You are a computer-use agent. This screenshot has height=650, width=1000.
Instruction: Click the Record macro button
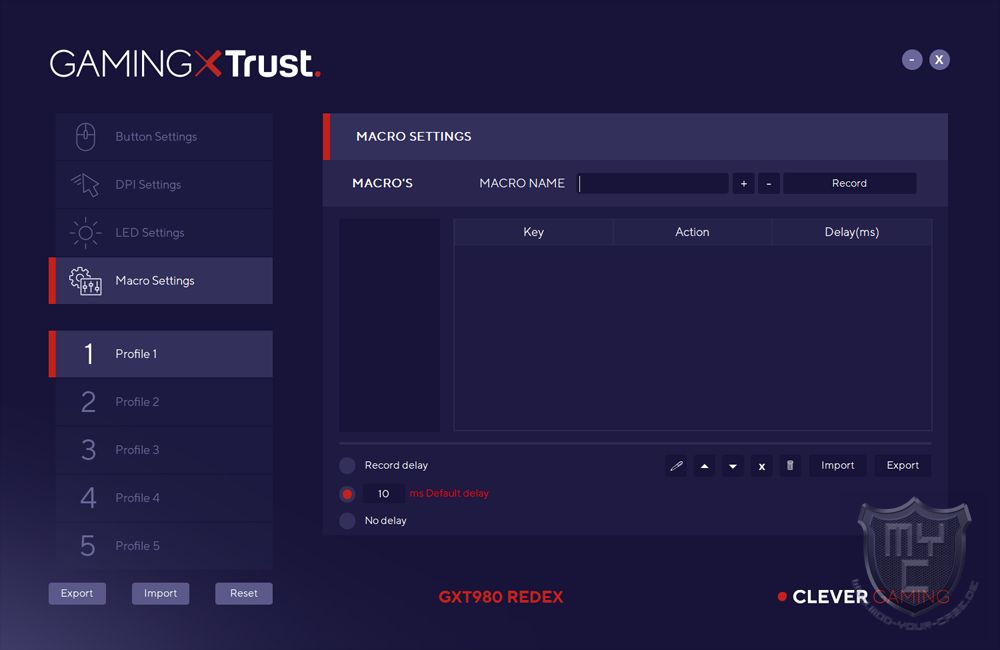pyautogui.click(x=849, y=183)
